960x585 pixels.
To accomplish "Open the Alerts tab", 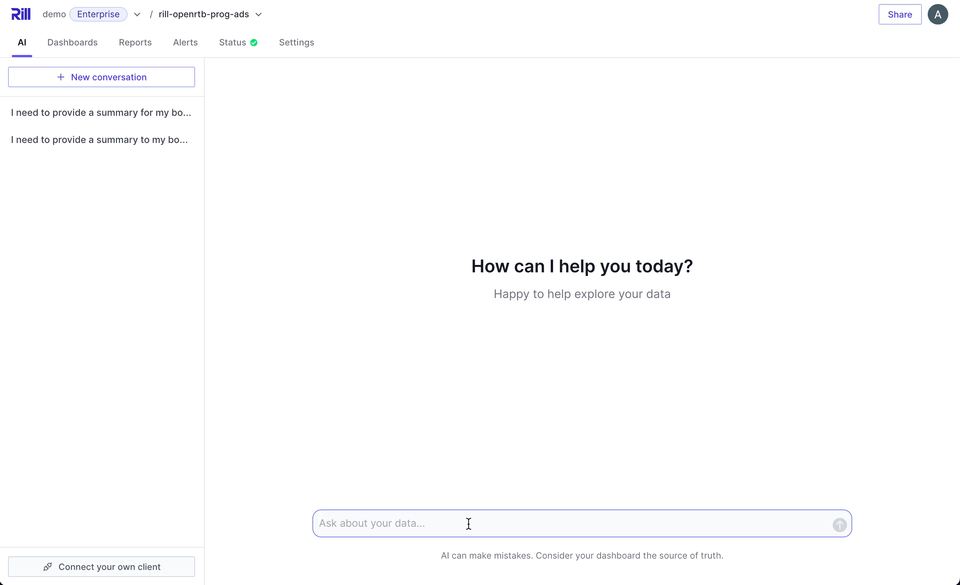I will pos(185,43).
